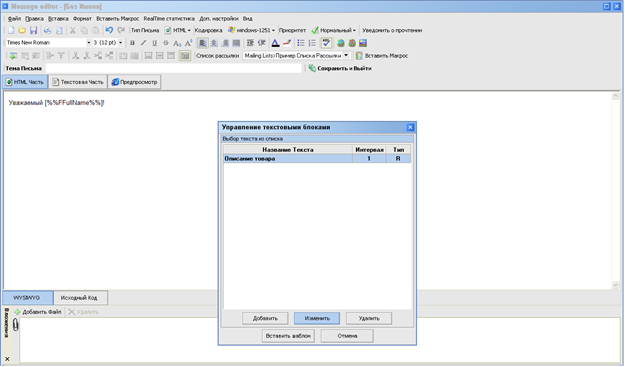This screenshot has height=367, width=625.
Task: Open the Вставка menu
Action: click(58, 19)
